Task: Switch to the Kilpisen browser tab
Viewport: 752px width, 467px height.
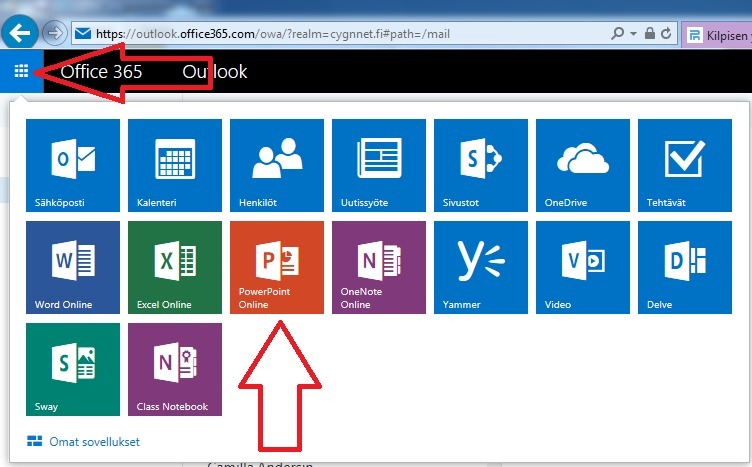Action: coord(717,35)
